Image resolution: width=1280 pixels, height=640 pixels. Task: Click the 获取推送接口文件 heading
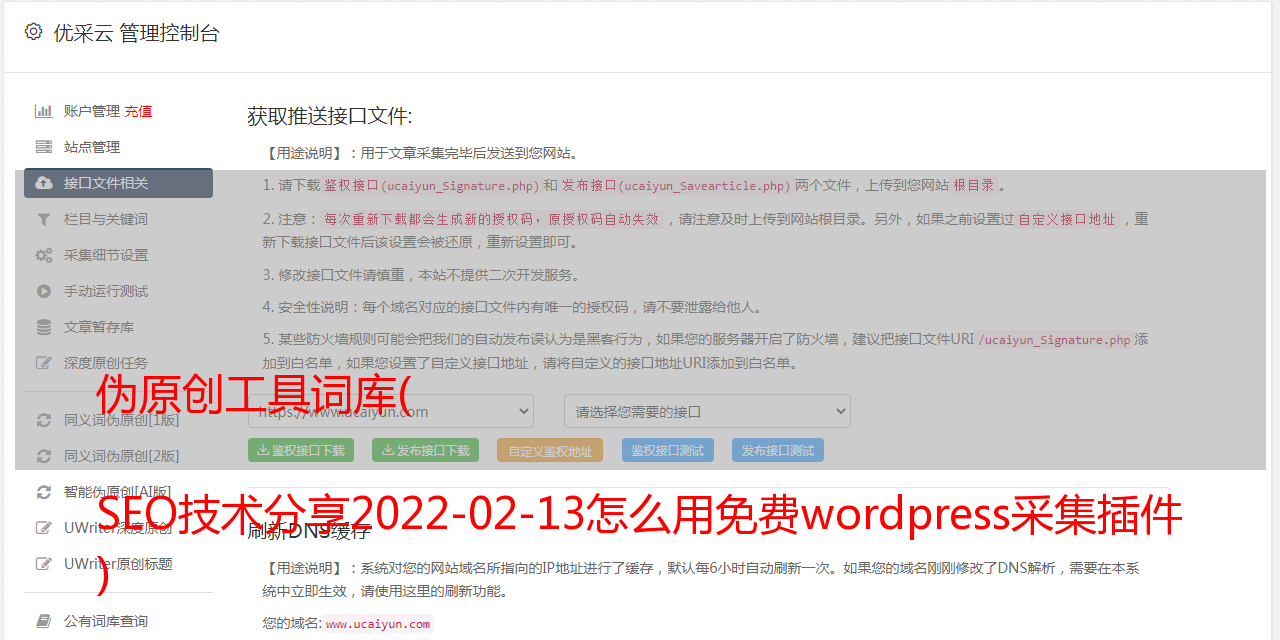330,116
